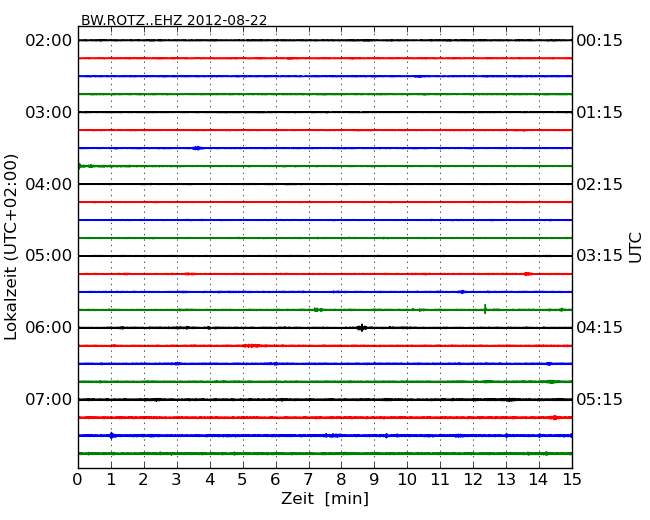
Task: Click the x-axis tick label 15
Action: 572,480
